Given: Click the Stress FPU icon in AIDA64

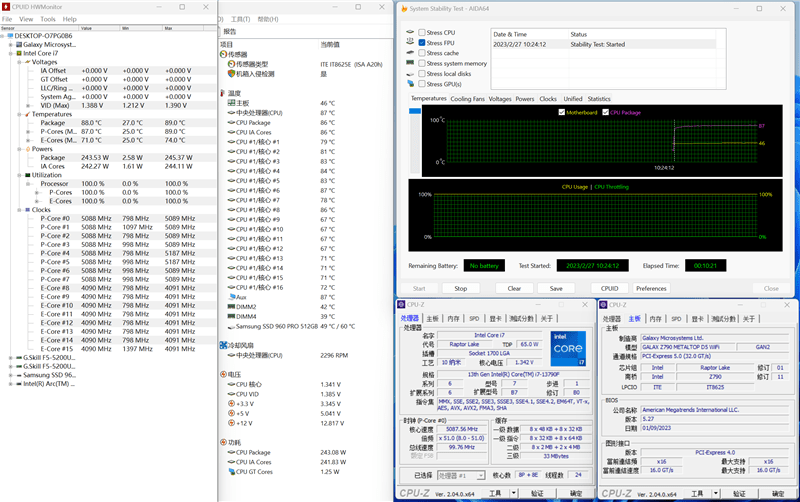Looking at the screenshot, I should pyautogui.click(x=410, y=42).
